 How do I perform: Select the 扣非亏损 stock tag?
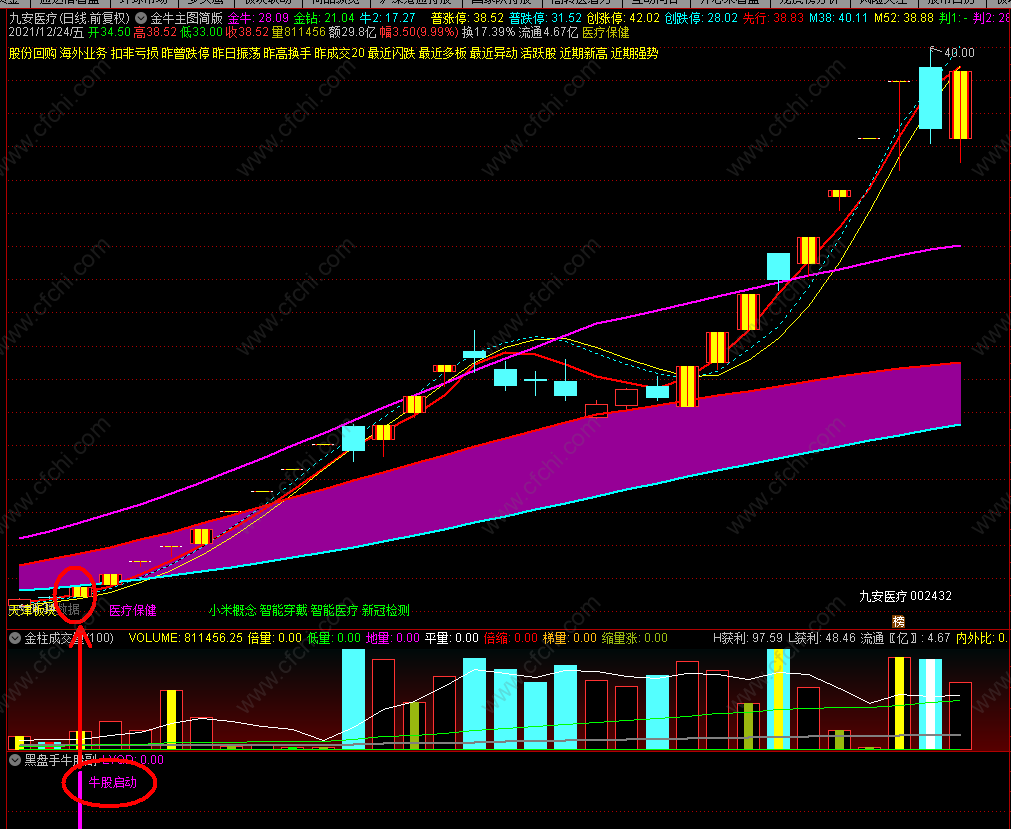point(135,54)
